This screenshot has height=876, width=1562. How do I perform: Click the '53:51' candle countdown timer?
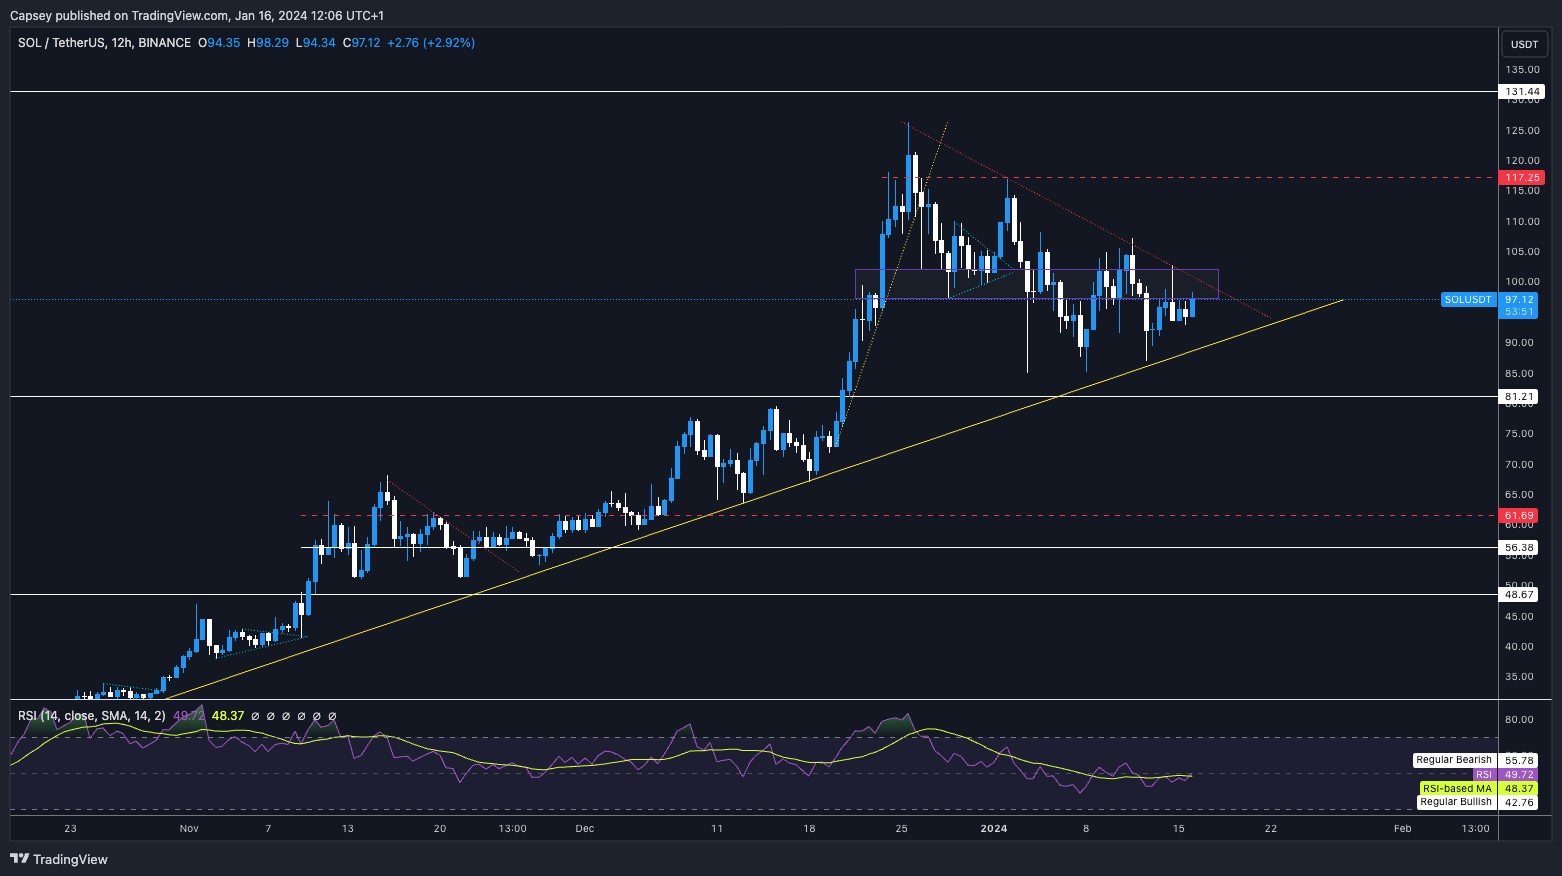(x=1518, y=312)
